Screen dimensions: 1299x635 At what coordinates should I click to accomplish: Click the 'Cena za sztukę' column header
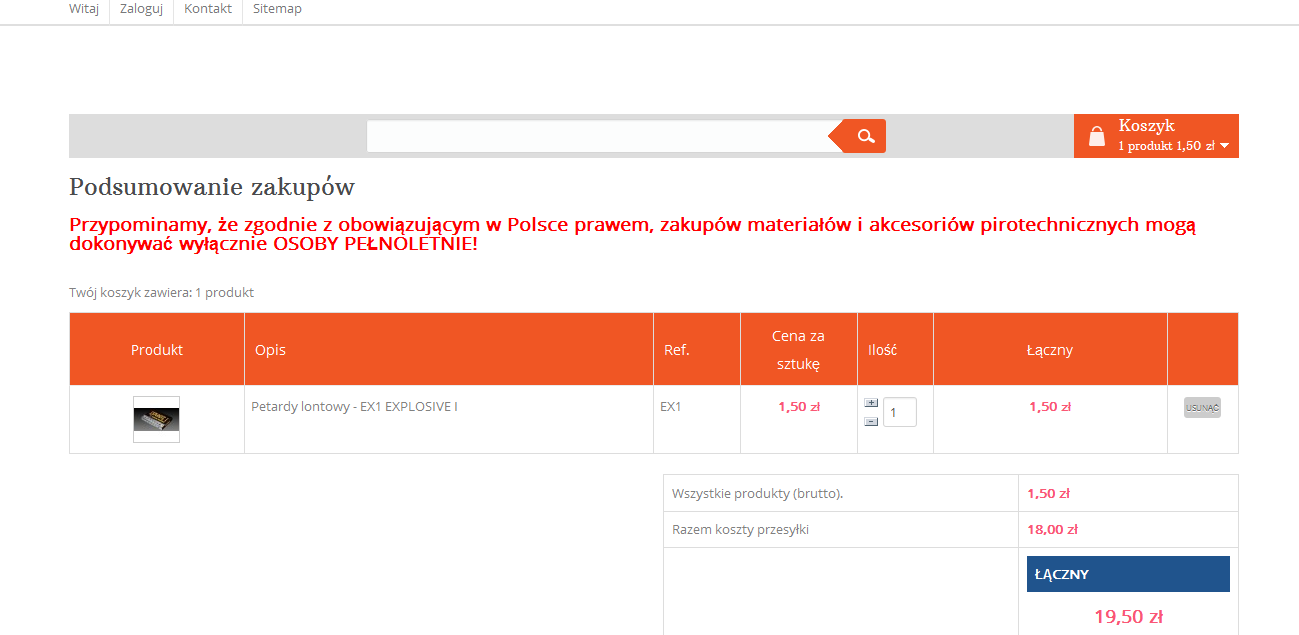798,349
